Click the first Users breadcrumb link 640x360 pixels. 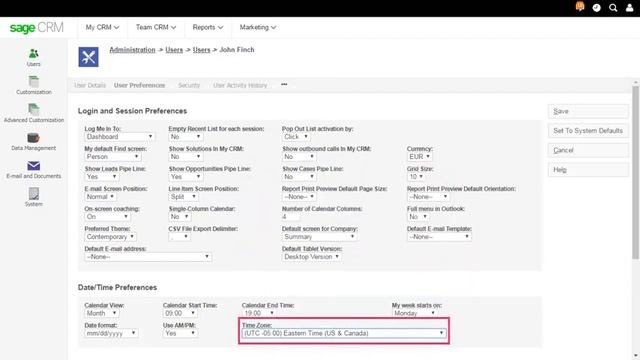[174, 50]
